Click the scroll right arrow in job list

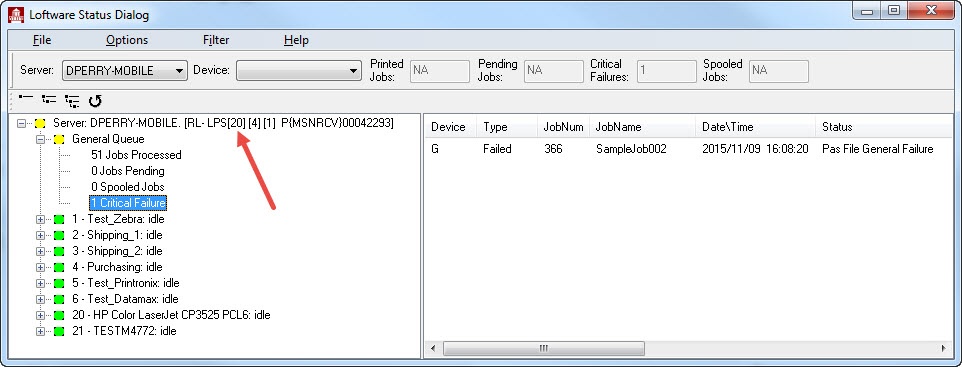point(944,349)
